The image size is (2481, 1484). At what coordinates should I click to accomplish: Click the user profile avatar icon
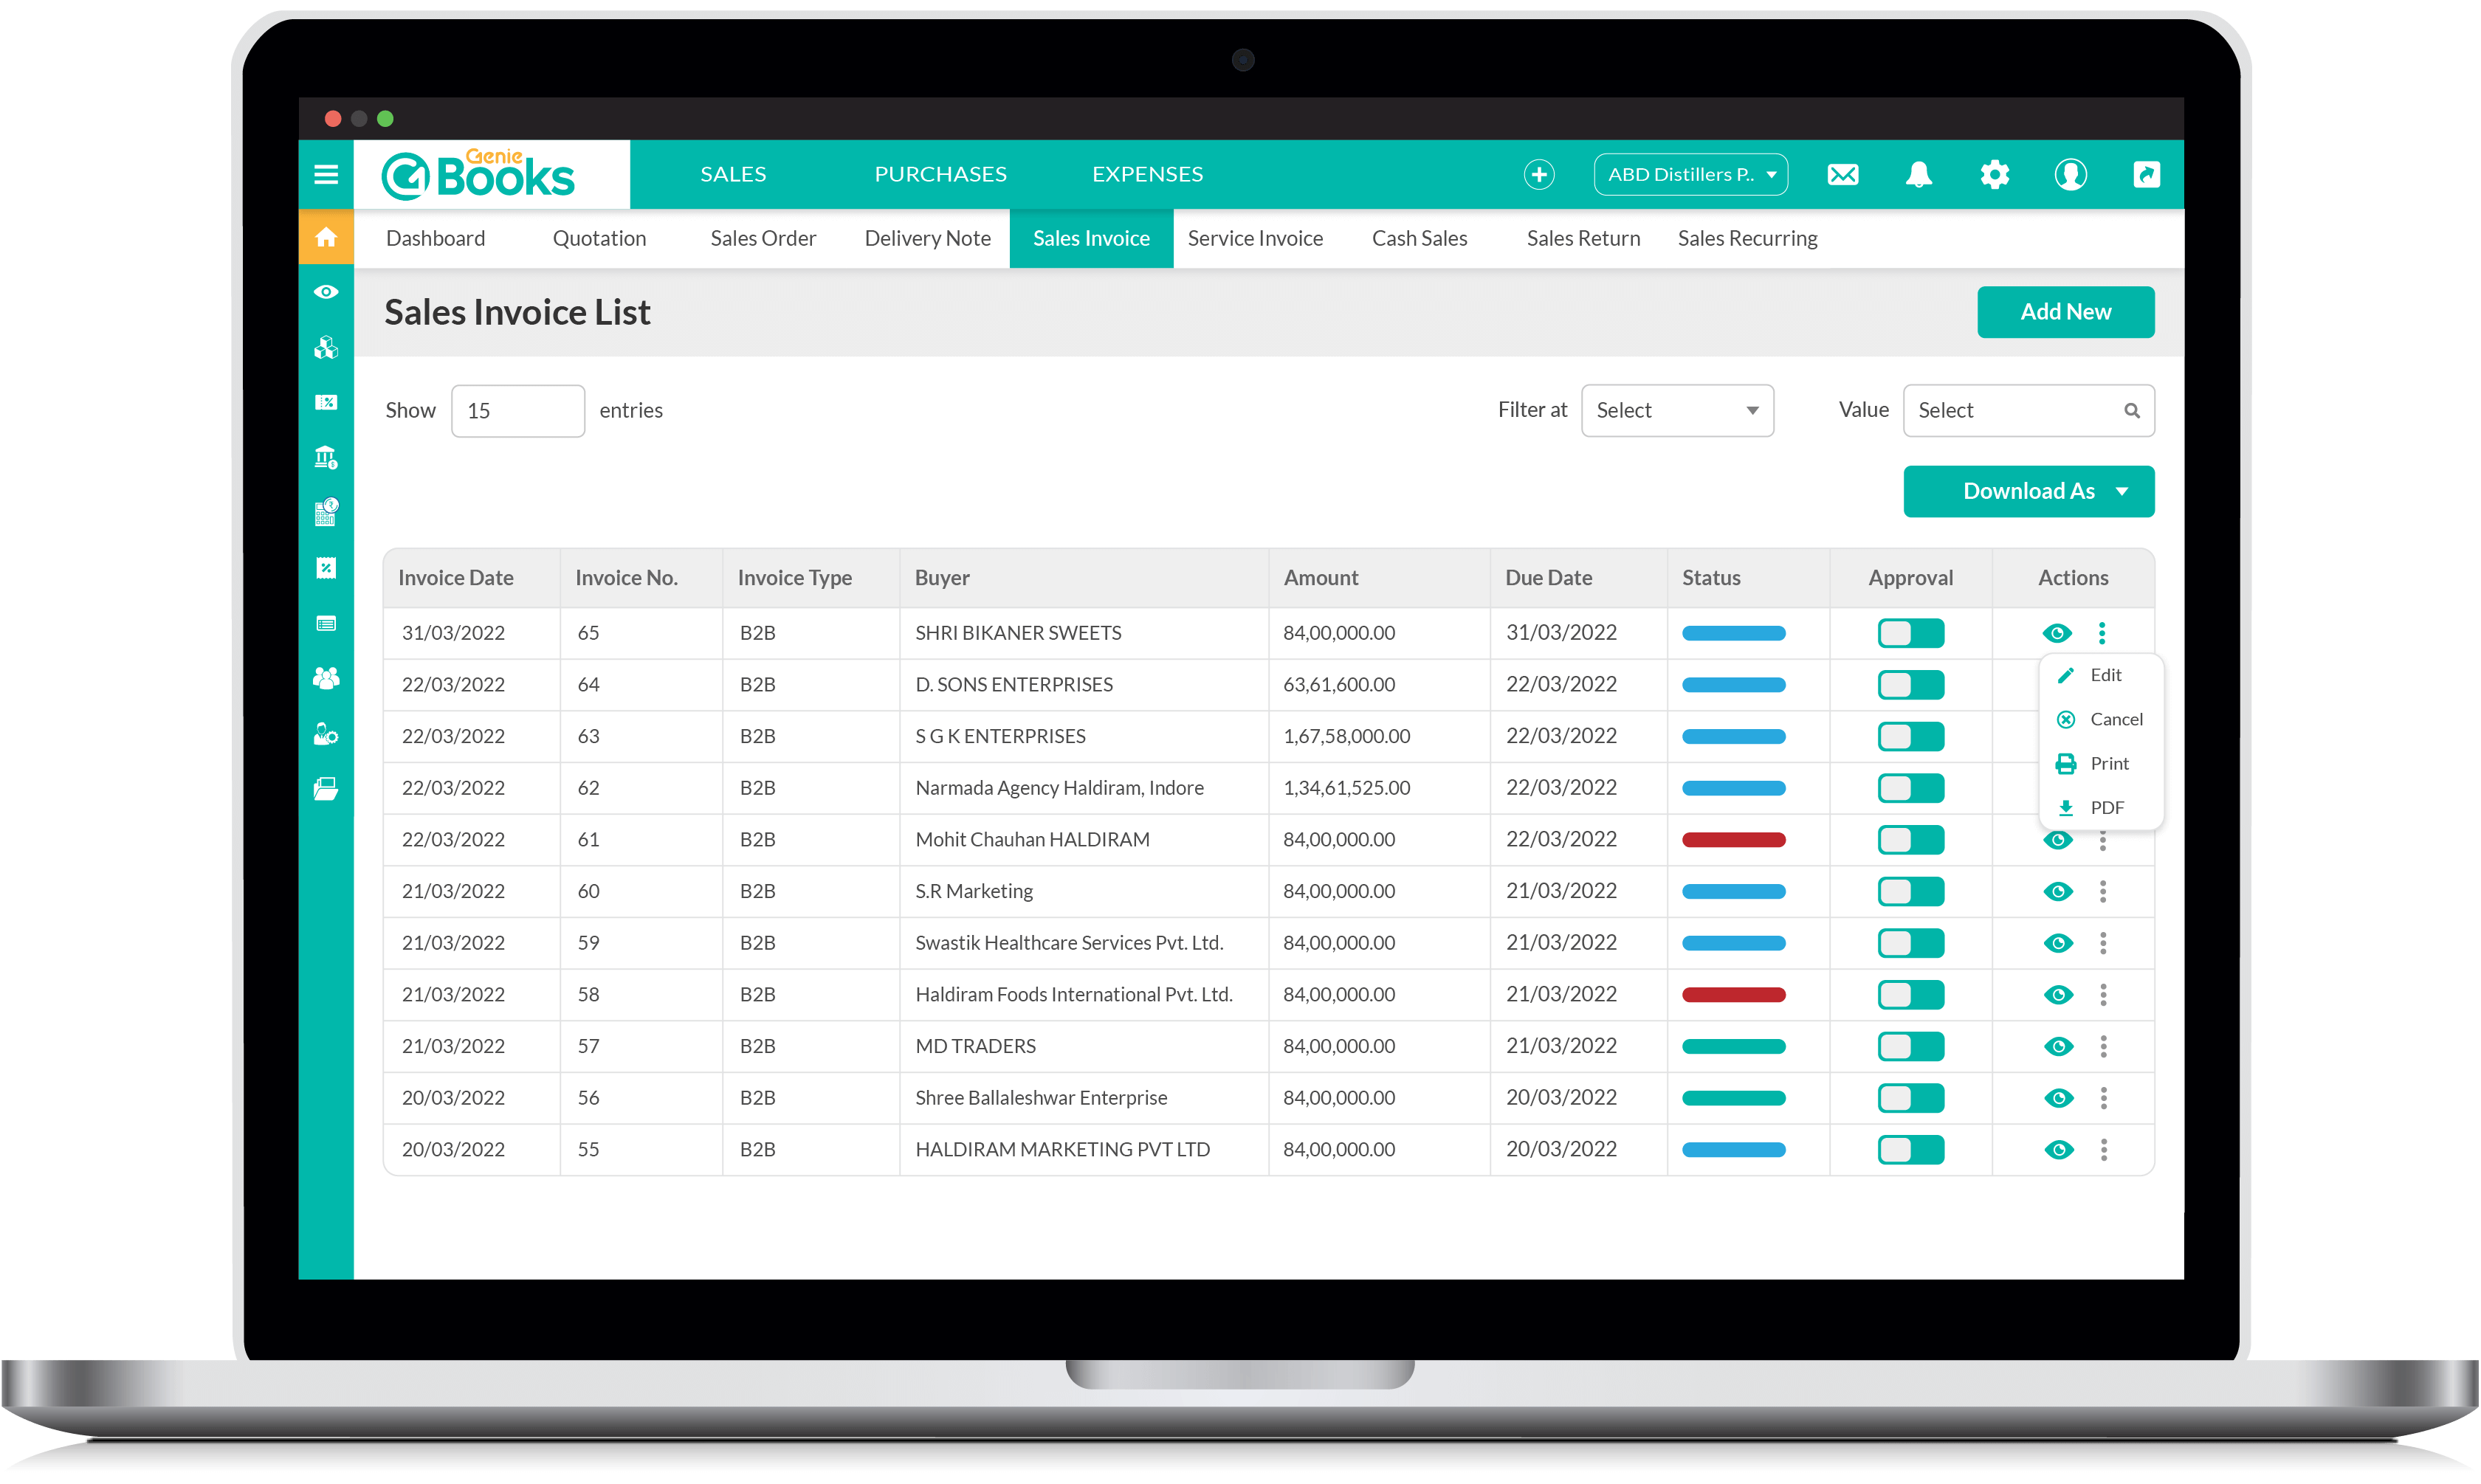click(x=2070, y=175)
